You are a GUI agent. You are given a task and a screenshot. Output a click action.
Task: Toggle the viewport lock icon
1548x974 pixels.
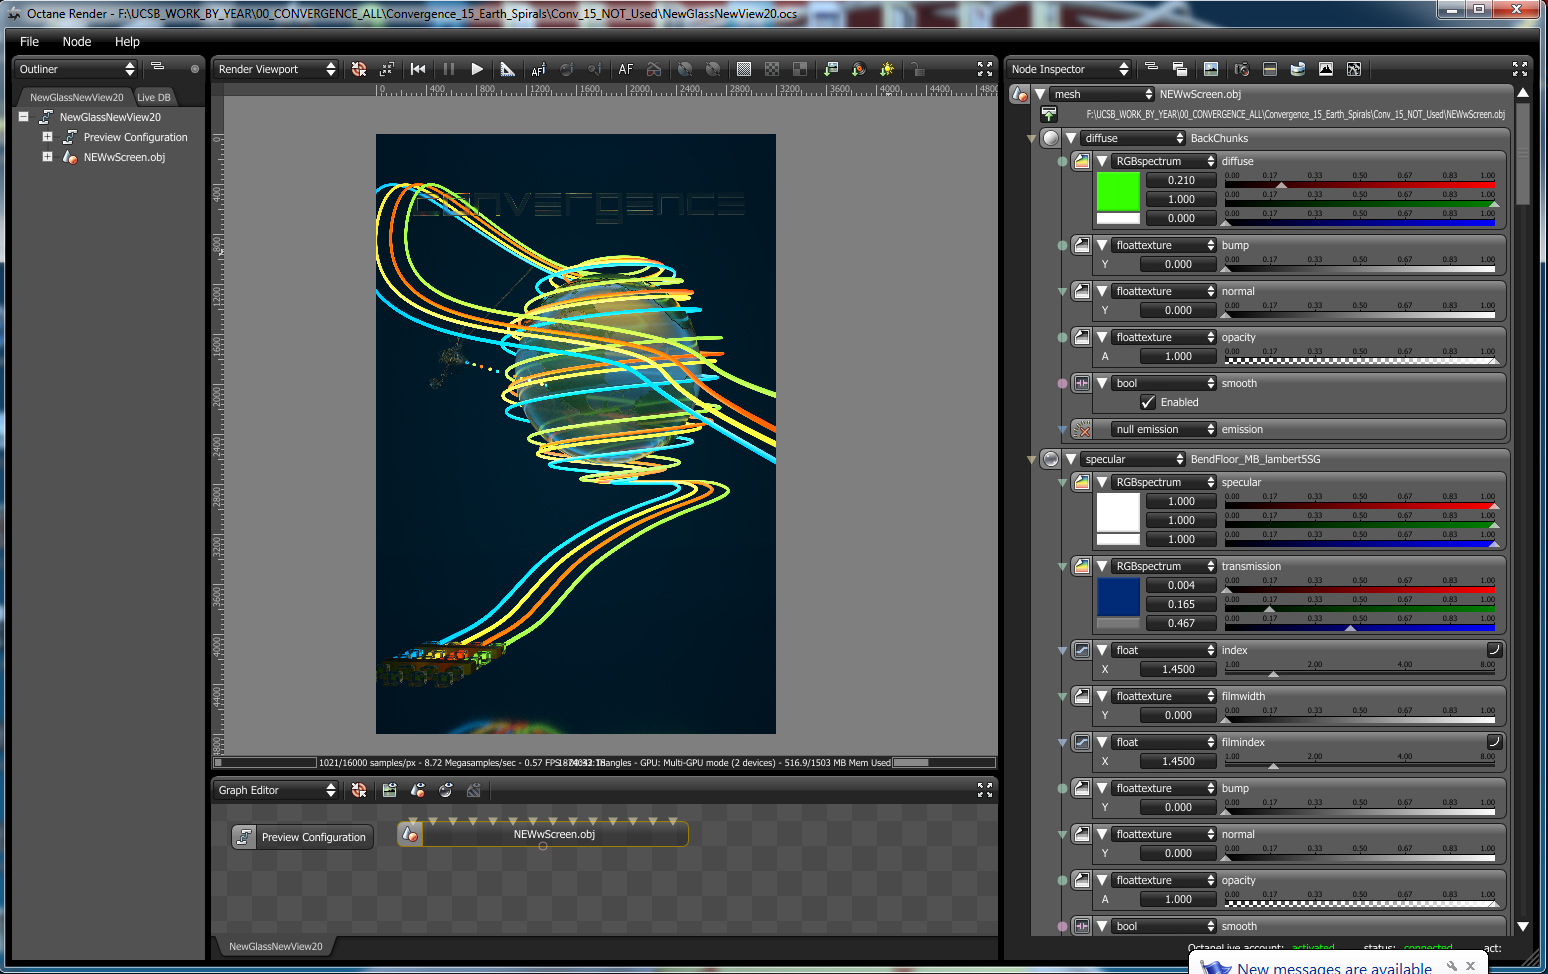916,69
